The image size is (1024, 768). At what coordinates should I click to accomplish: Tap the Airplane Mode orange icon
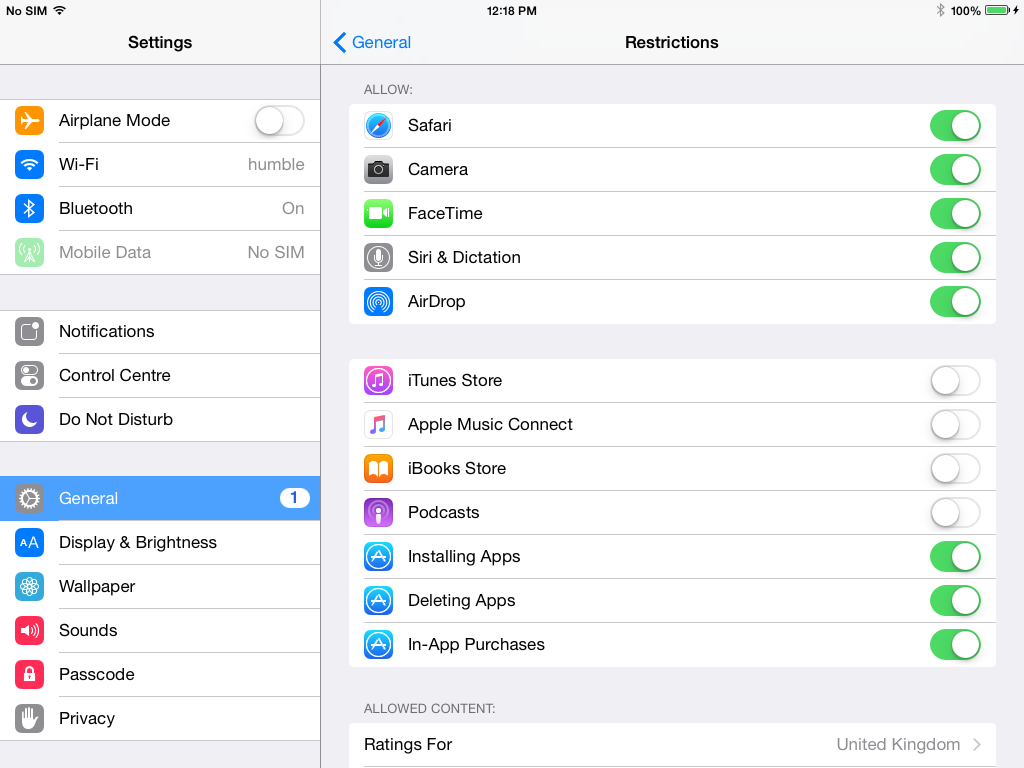point(29,120)
